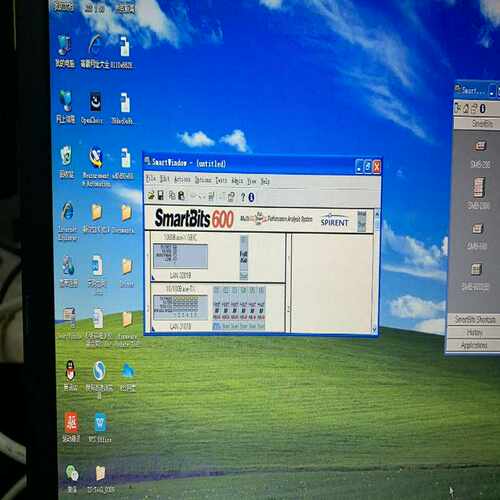This screenshot has width=500, height=500.
Task: Click the LAN-3101B counter display
Action: click(x=181, y=307)
